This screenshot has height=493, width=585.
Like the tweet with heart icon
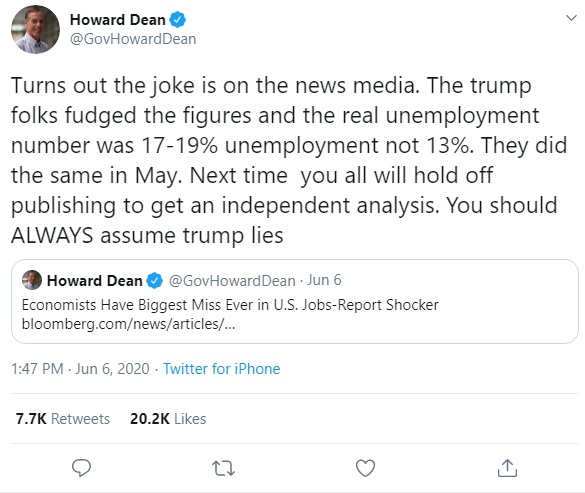point(365,468)
